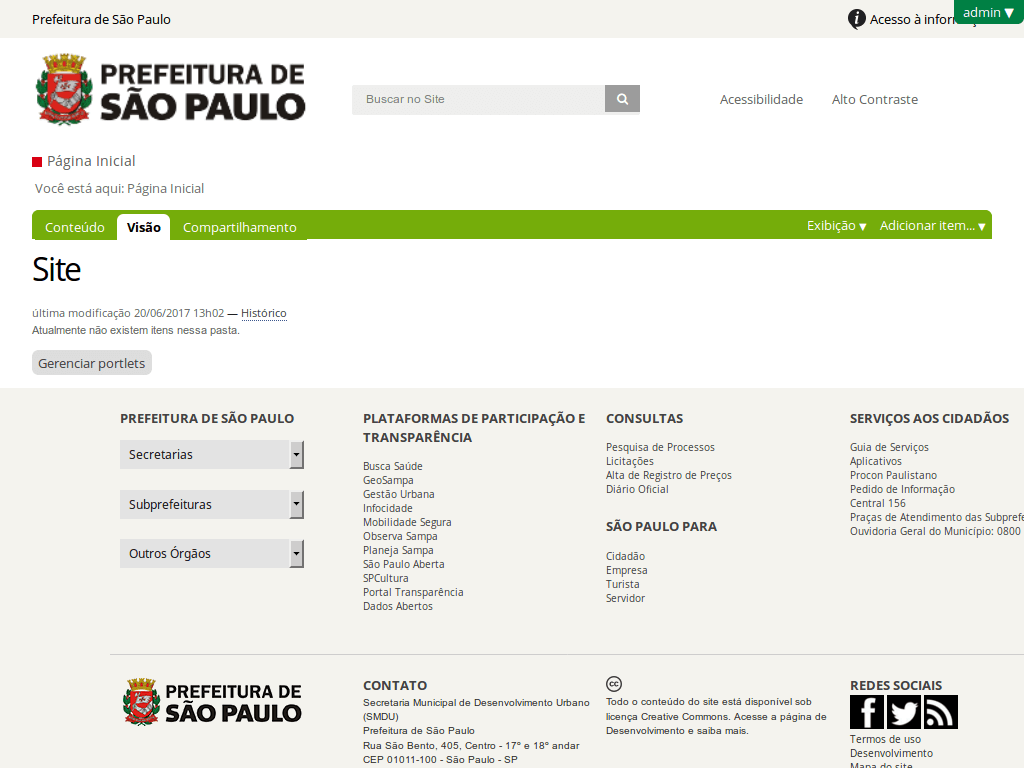Click the Prefeitura de São Paulo header logo
The image size is (1024, 768).
170,90
